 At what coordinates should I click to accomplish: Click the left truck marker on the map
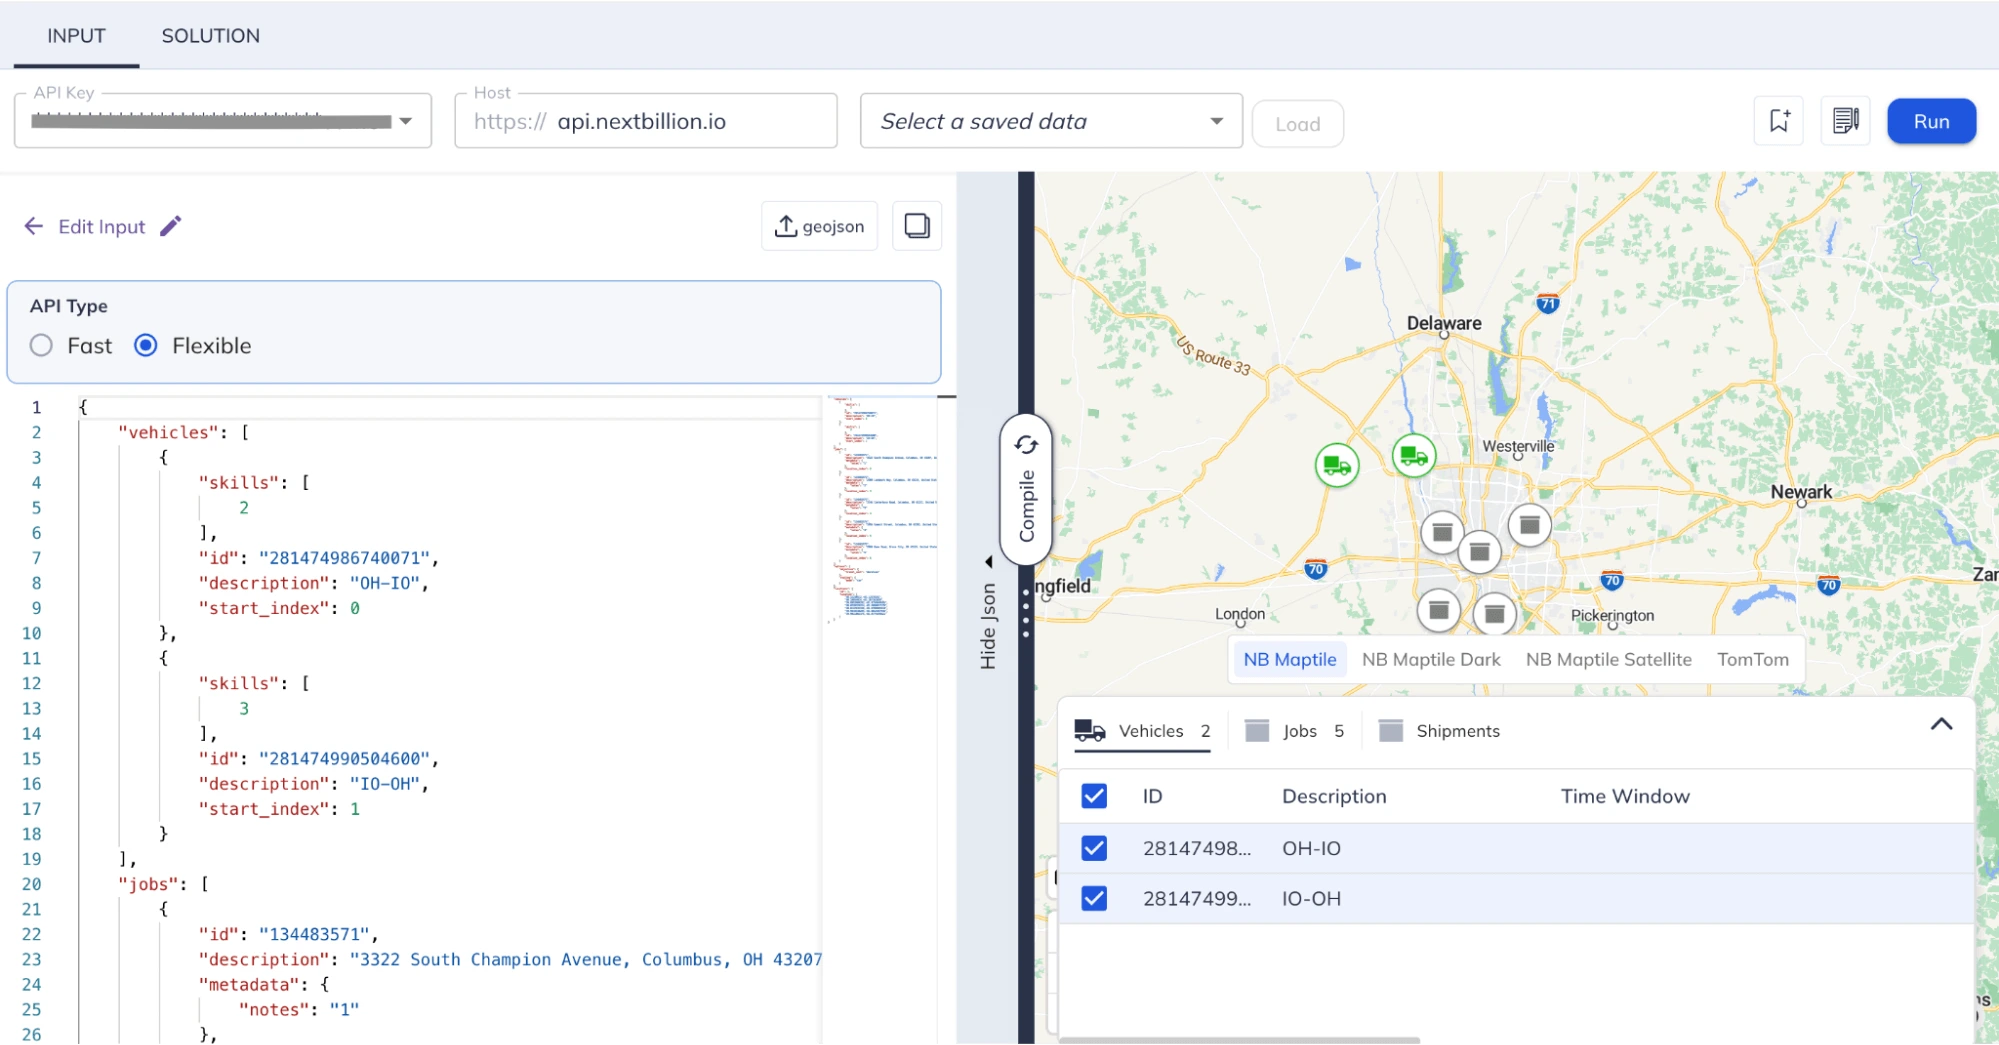pyautogui.click(x=1336, y=465)
